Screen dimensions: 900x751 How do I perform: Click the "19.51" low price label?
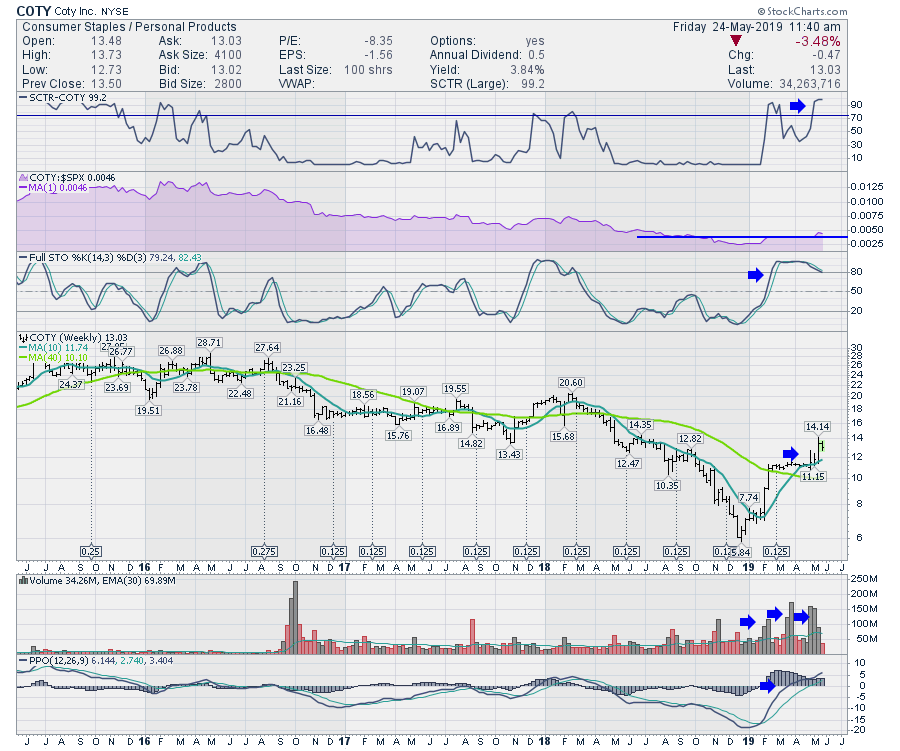pos(148,411)
